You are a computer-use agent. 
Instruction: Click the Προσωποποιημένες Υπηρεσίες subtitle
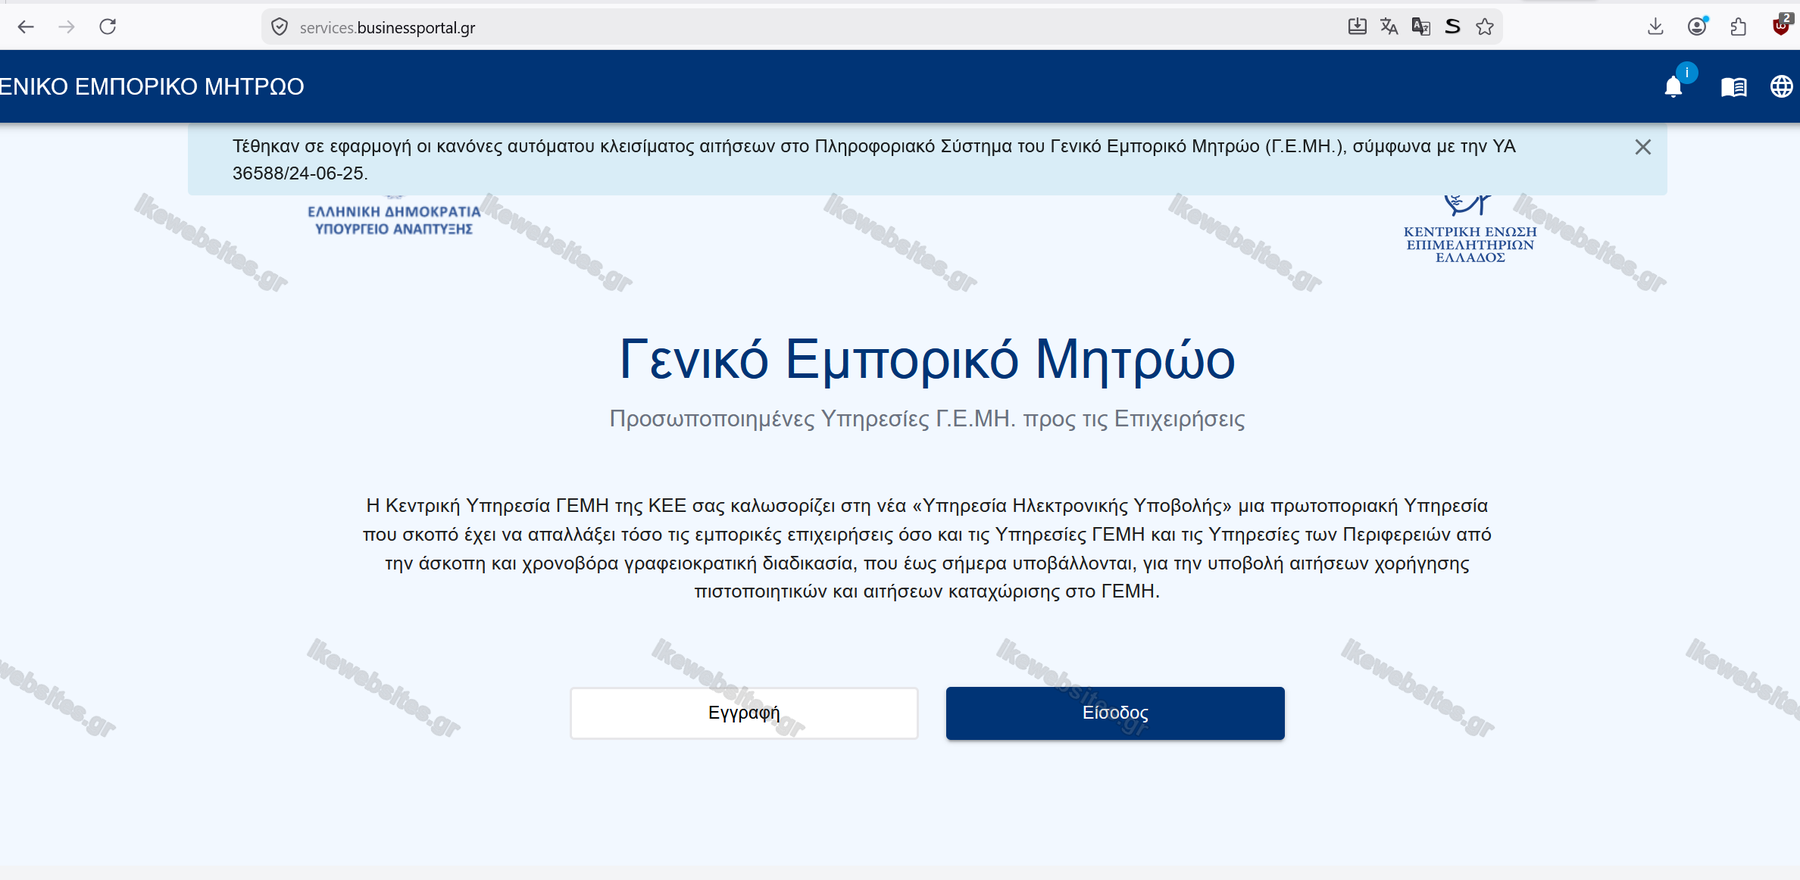pyautogui.click(x=927, y=419)
